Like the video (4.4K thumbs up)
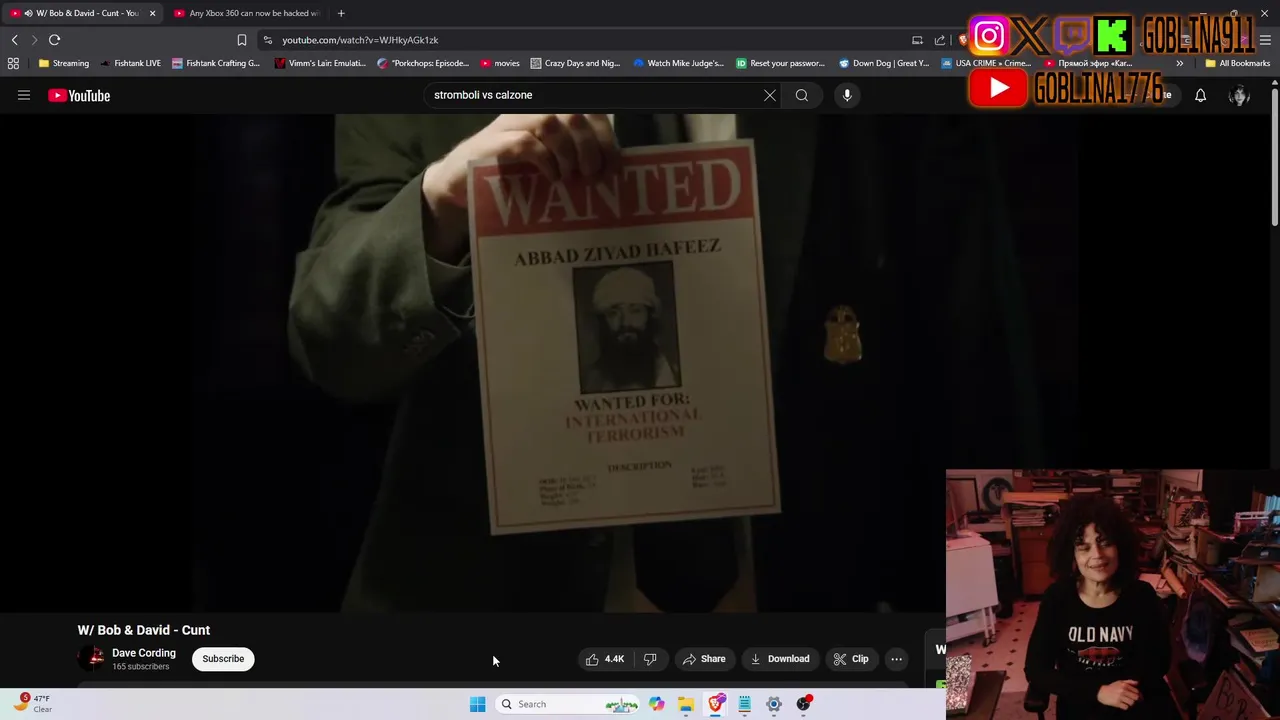This screenshot has width=1280, height=720. point(605,659)
